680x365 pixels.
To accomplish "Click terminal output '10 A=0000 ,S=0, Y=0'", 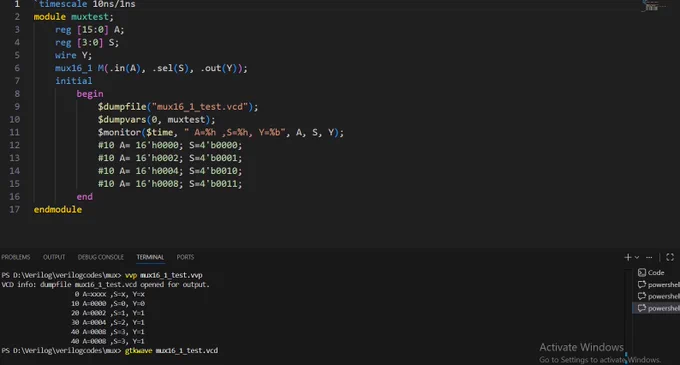I will (108, 303).
